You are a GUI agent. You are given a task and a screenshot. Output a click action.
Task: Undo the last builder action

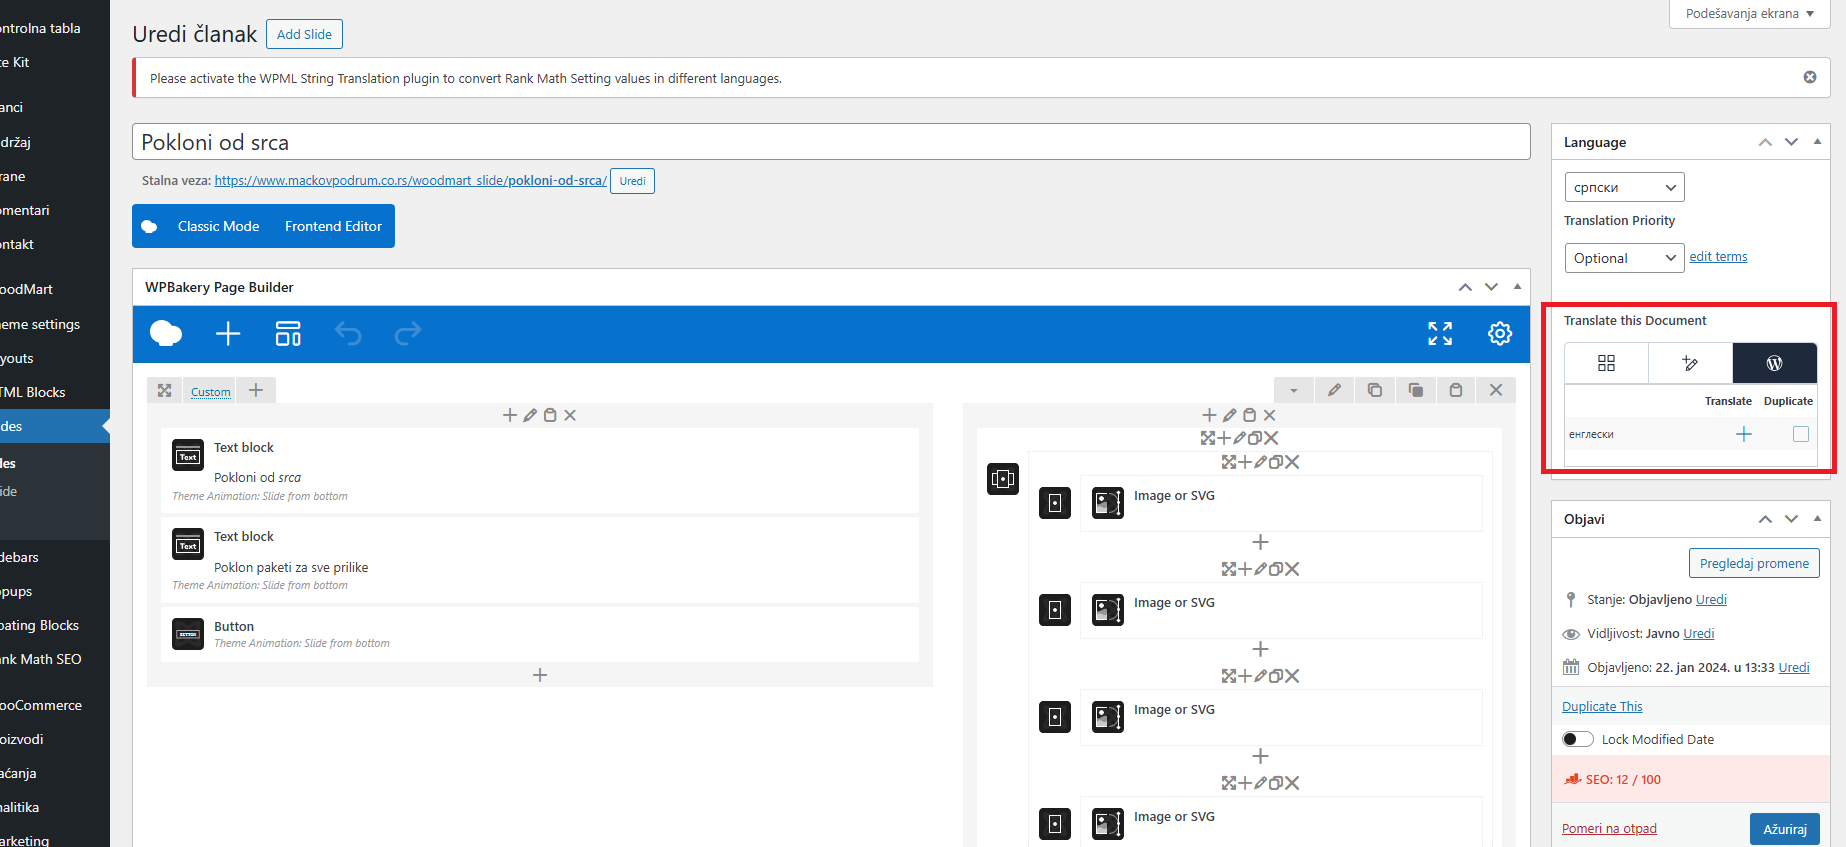pos(348,333)
